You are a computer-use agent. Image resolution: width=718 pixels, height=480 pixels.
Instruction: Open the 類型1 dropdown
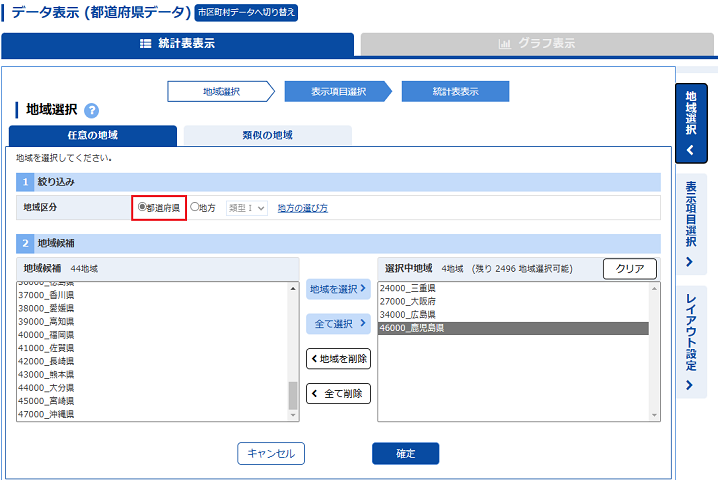coord(246,207)
